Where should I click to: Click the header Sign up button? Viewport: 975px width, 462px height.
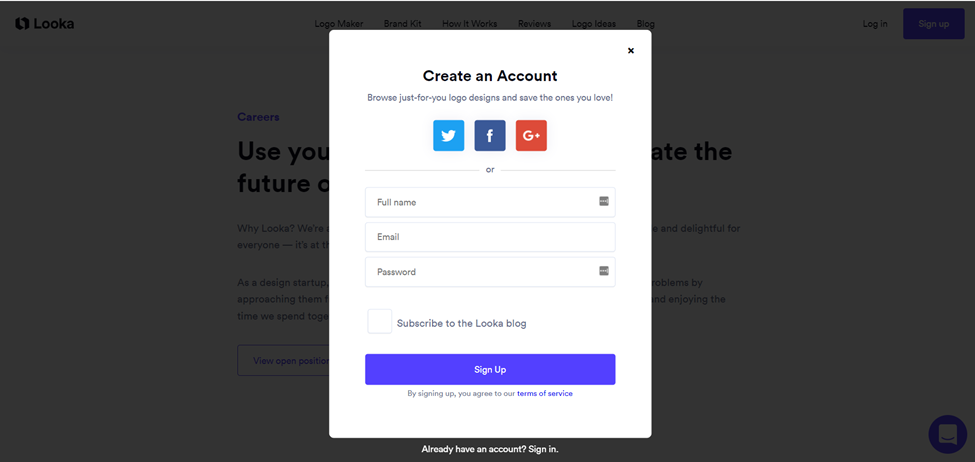(933, 24)
